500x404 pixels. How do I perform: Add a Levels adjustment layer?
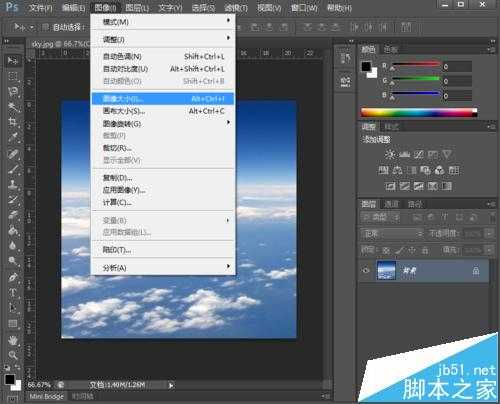[x=404, y=154]
